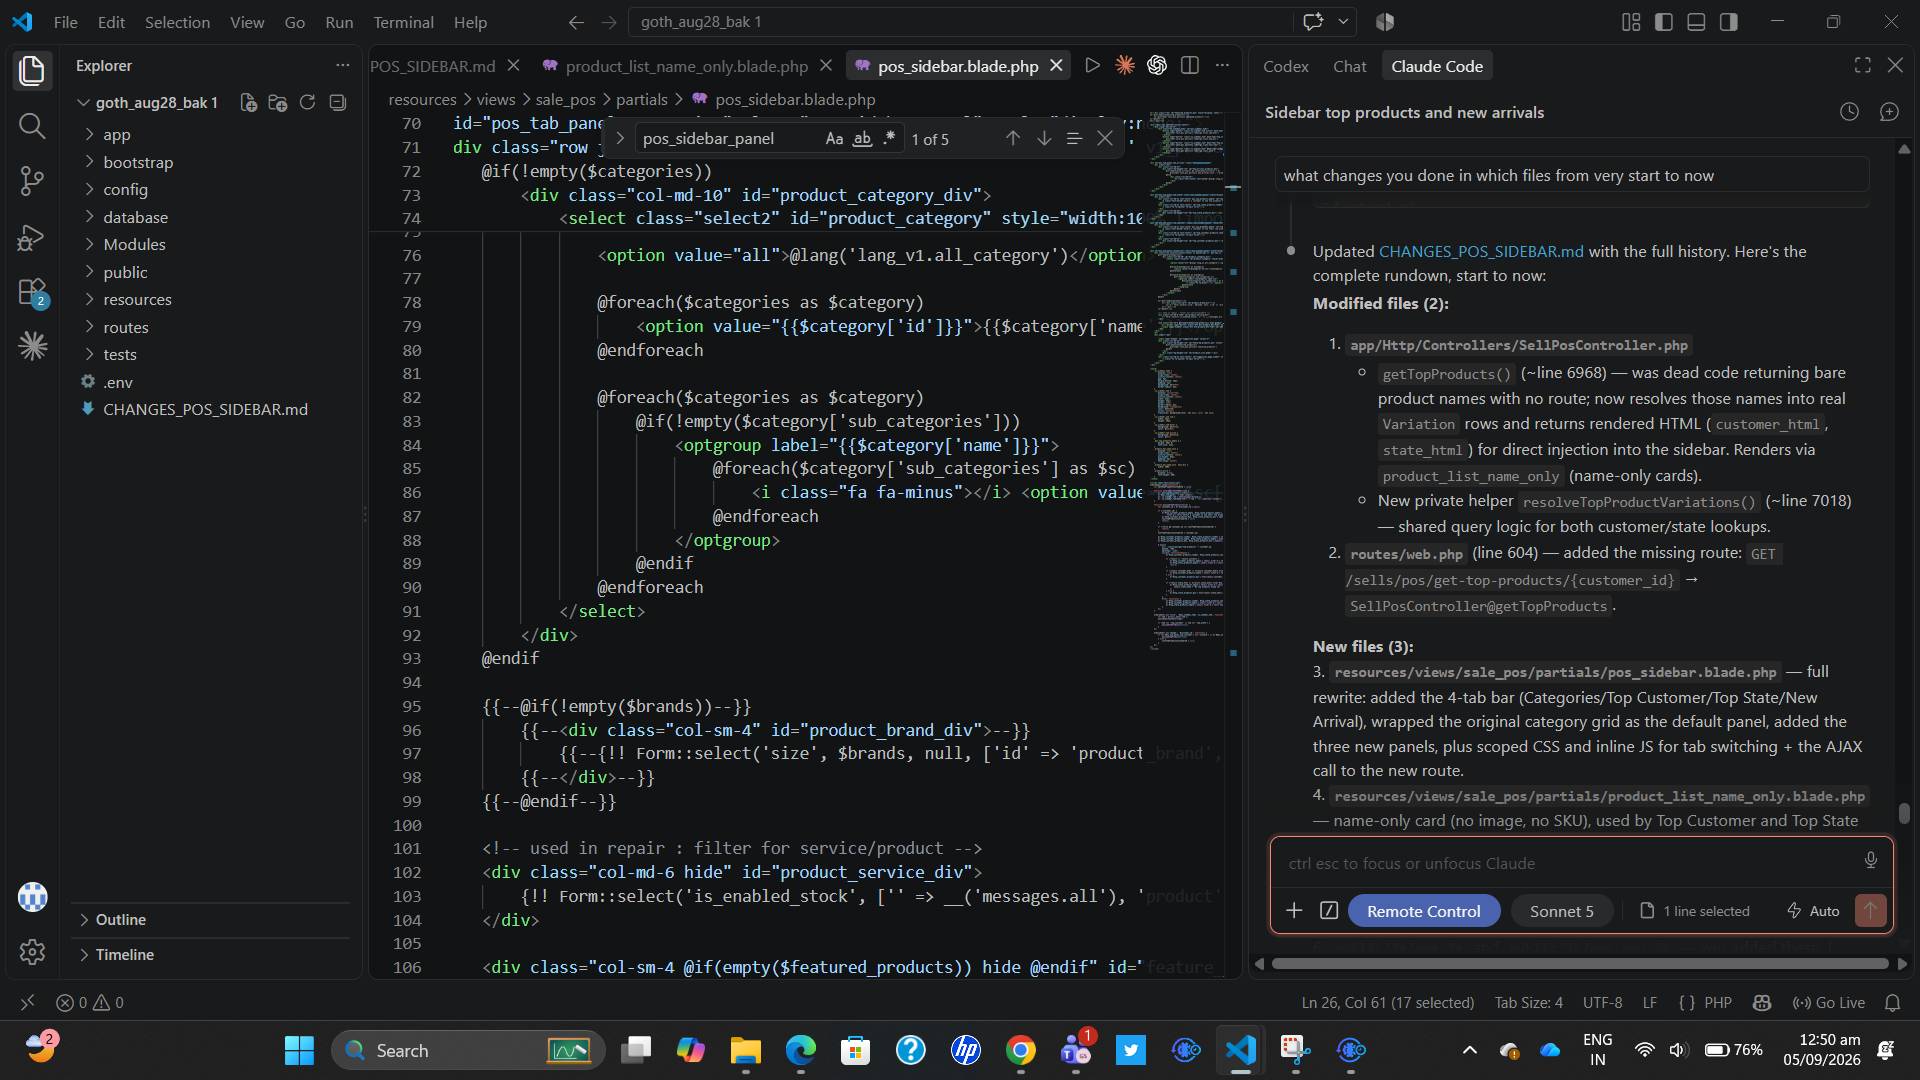Split the editor right

[x=1189, y=66]
